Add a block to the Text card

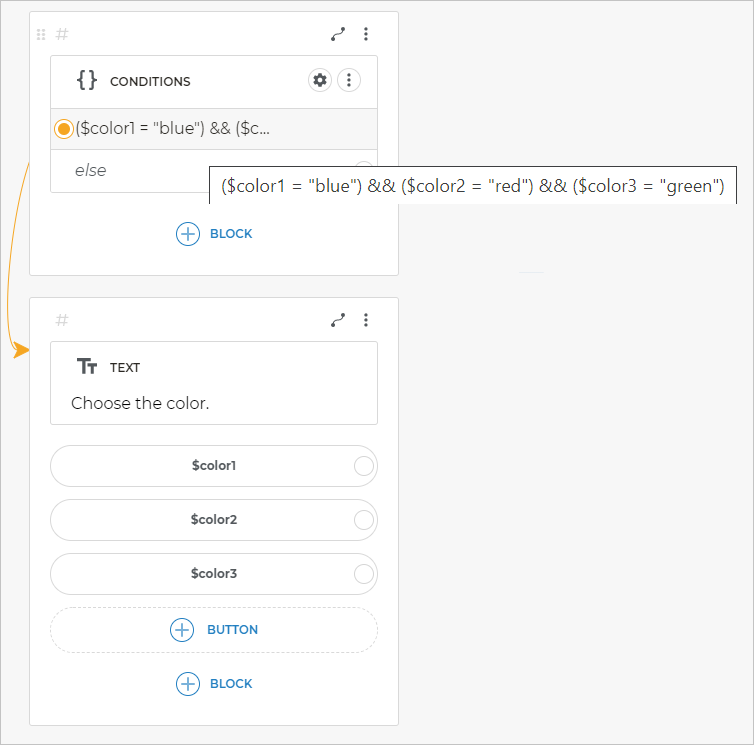[214, 684]
